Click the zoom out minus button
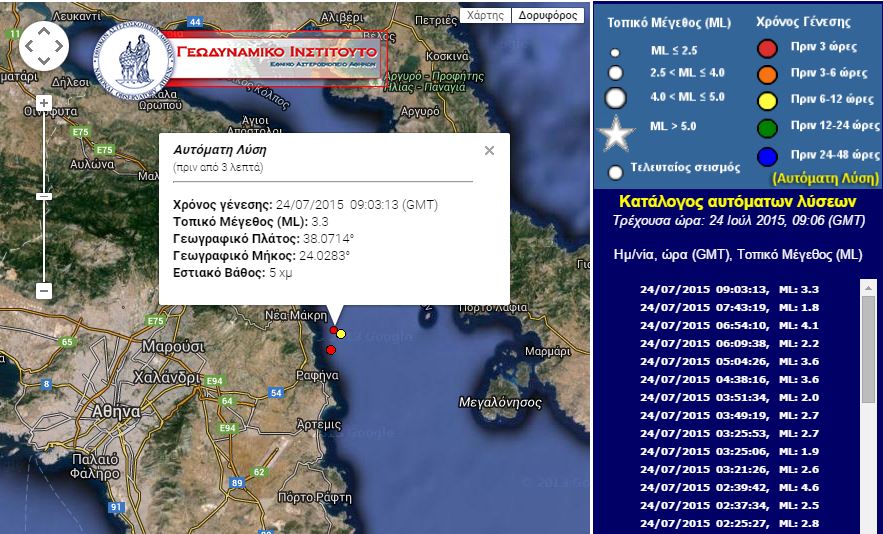Viewport: 883px width, 534px height. pyautogui.click(x=44, y=291)
